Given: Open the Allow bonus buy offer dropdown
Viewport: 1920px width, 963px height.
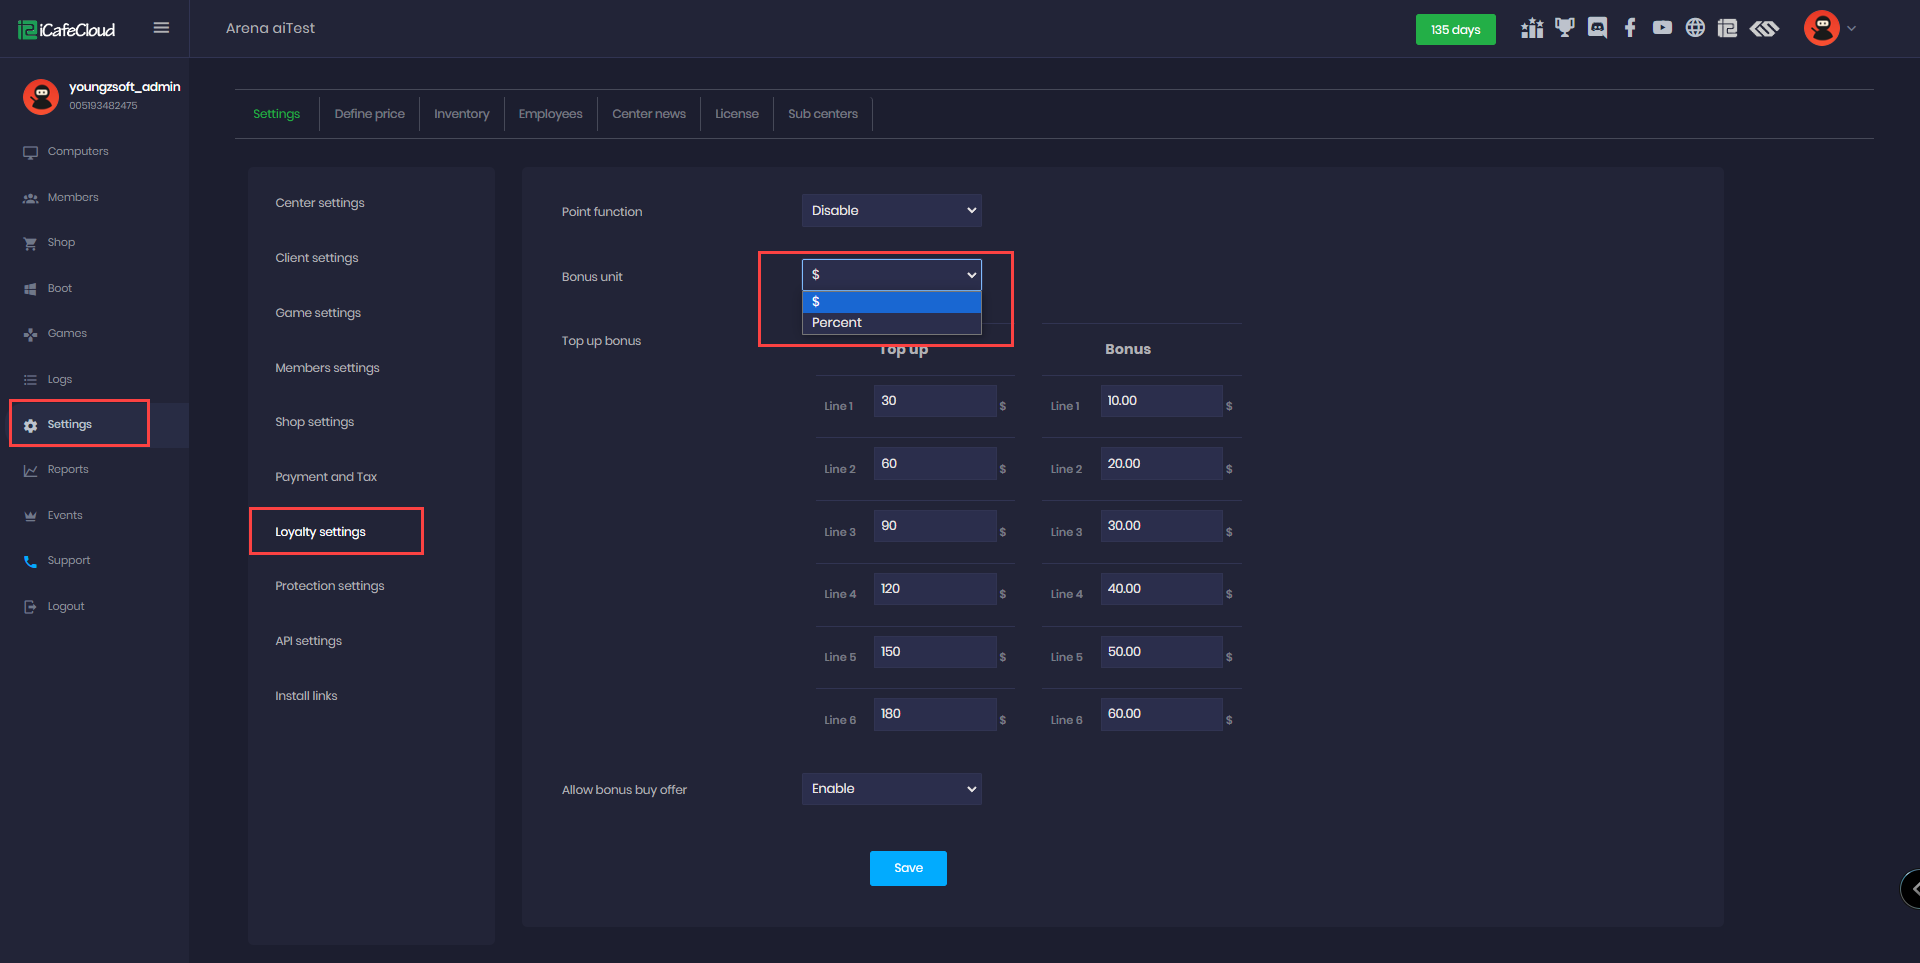Looking at the screenshot, I should (891, 789).
